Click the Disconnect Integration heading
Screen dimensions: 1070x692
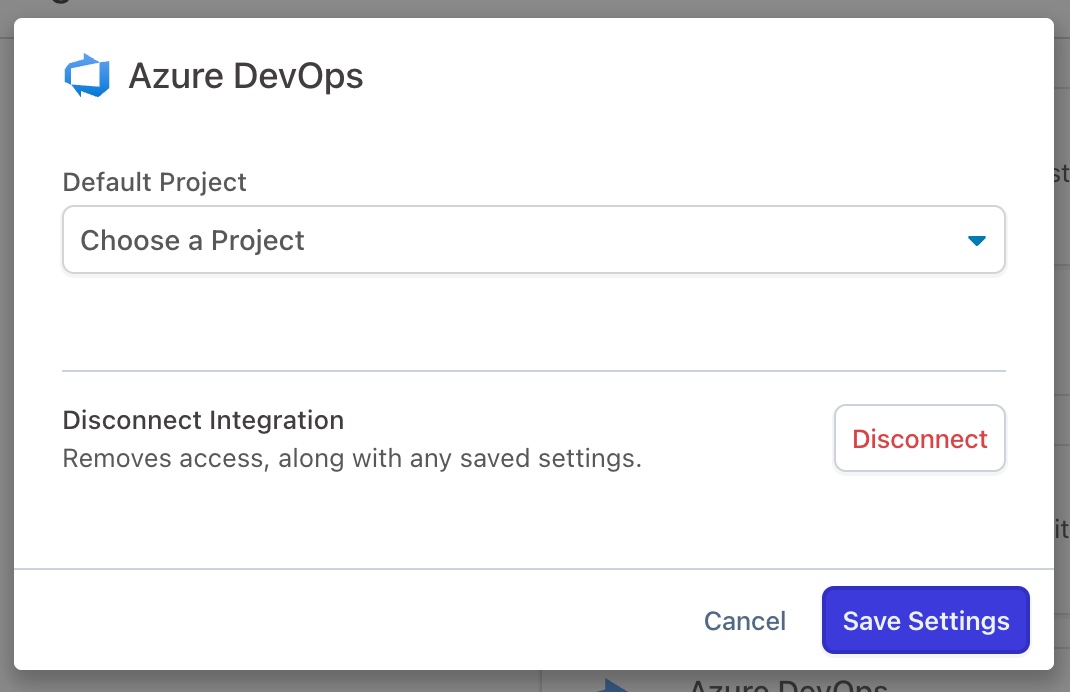[203, 420]
